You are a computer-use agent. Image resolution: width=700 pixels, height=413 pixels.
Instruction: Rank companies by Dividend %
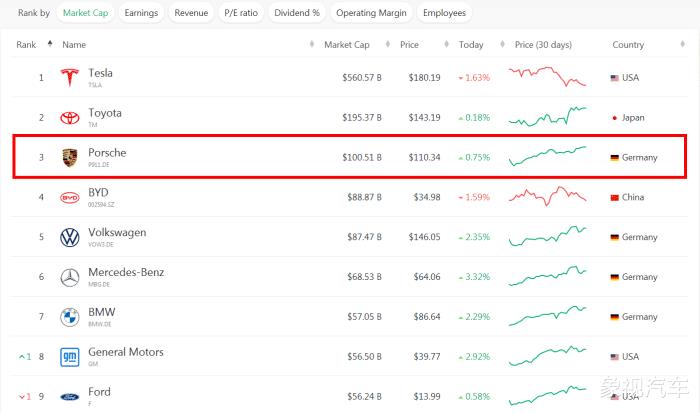tap(297, 13)
